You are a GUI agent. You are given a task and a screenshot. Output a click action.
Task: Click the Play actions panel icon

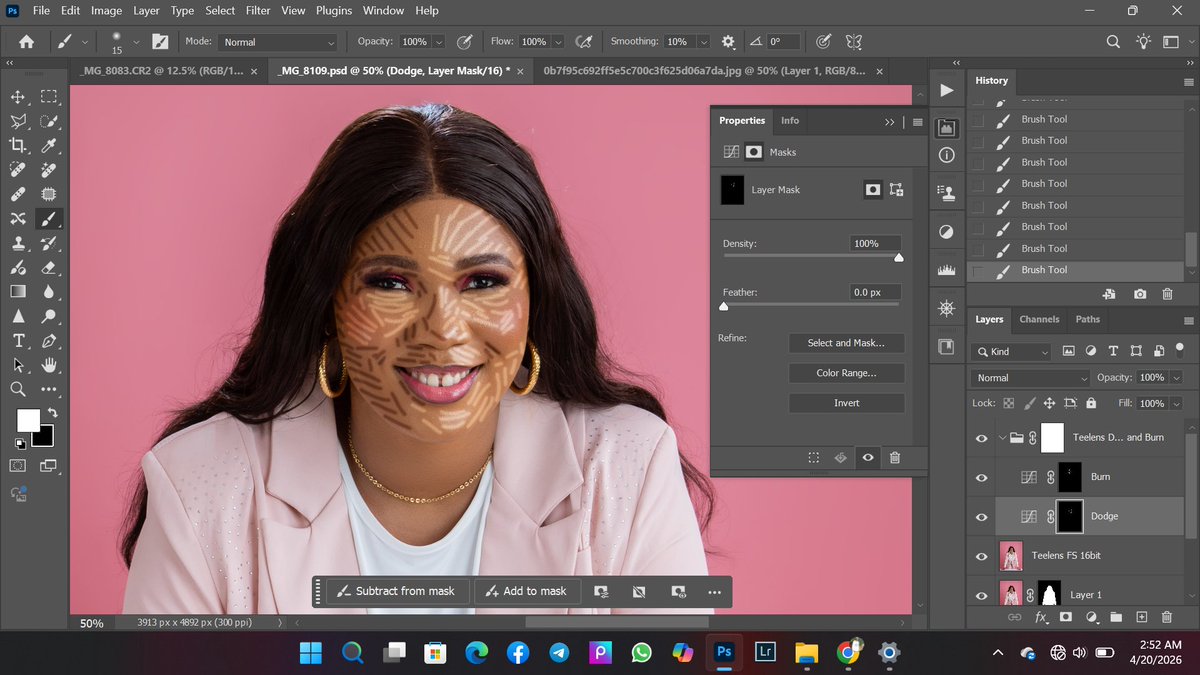(x=946, y=91)
